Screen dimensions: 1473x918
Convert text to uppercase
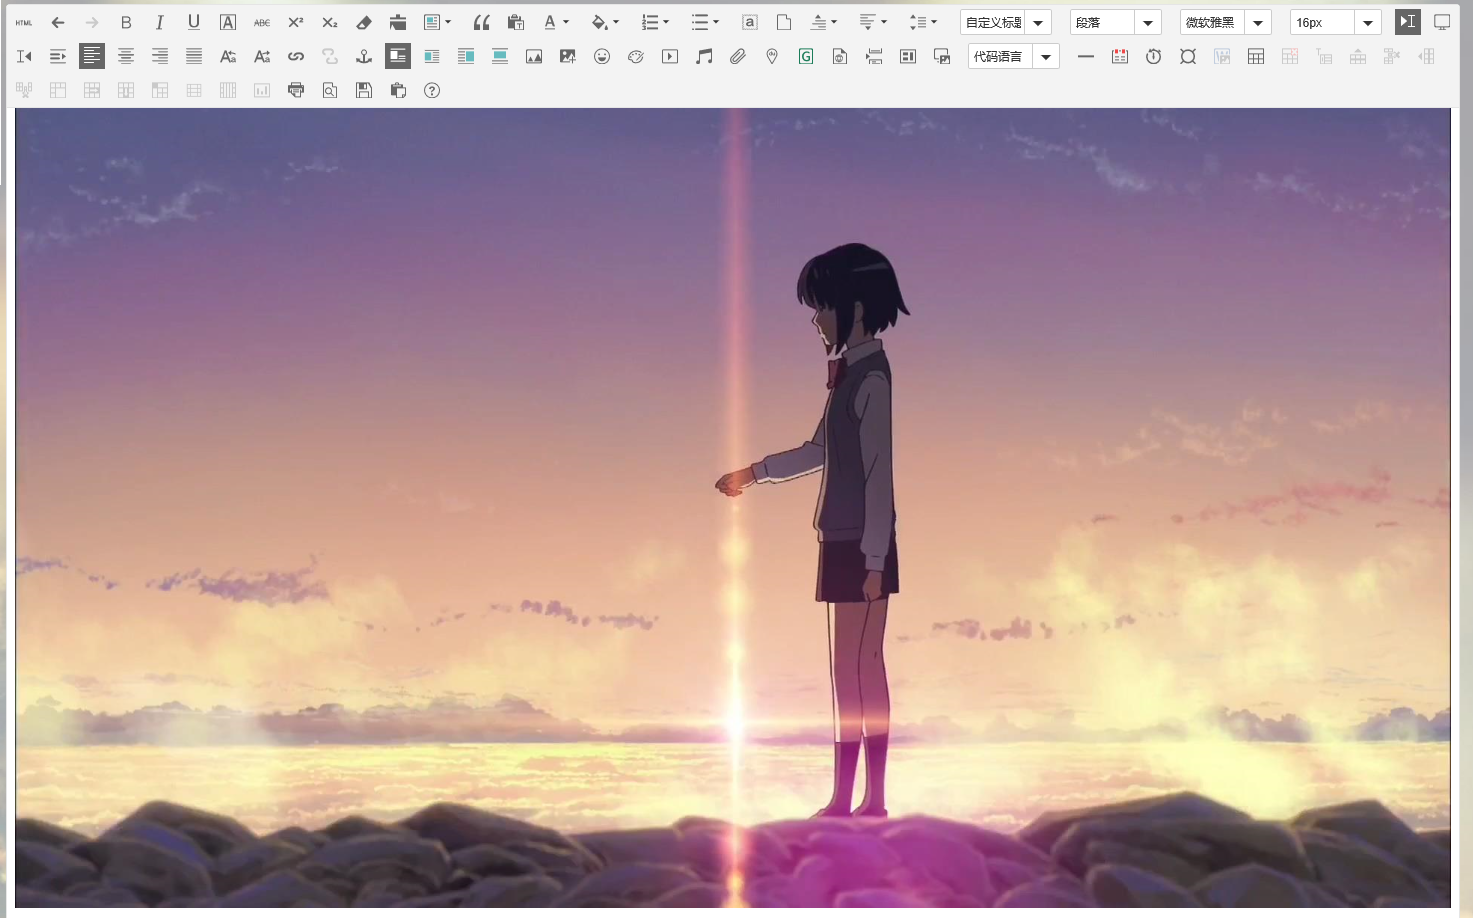click(x=228, y=56)
